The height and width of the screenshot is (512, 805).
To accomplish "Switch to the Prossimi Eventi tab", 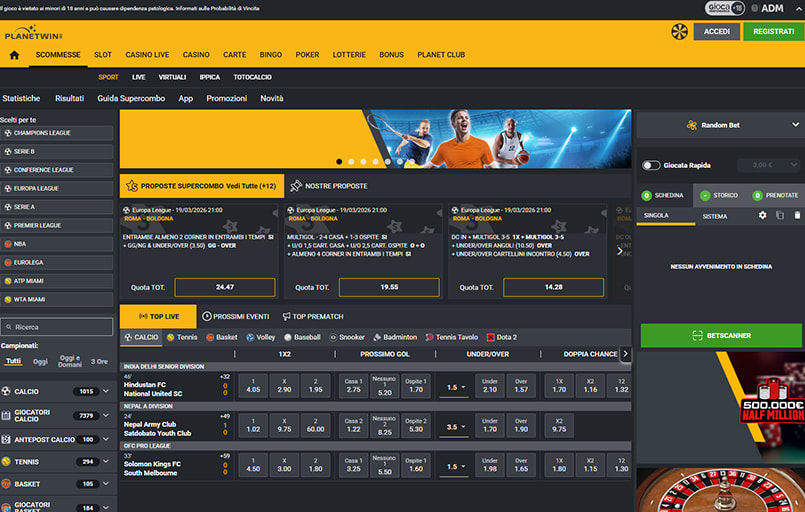I will [x=235, y=316].
